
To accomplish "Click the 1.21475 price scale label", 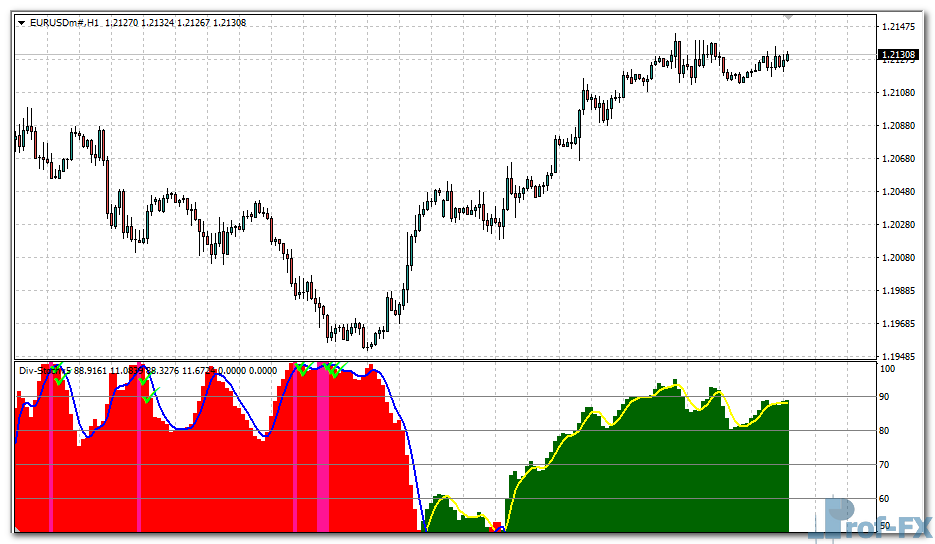I will point(899,27).
